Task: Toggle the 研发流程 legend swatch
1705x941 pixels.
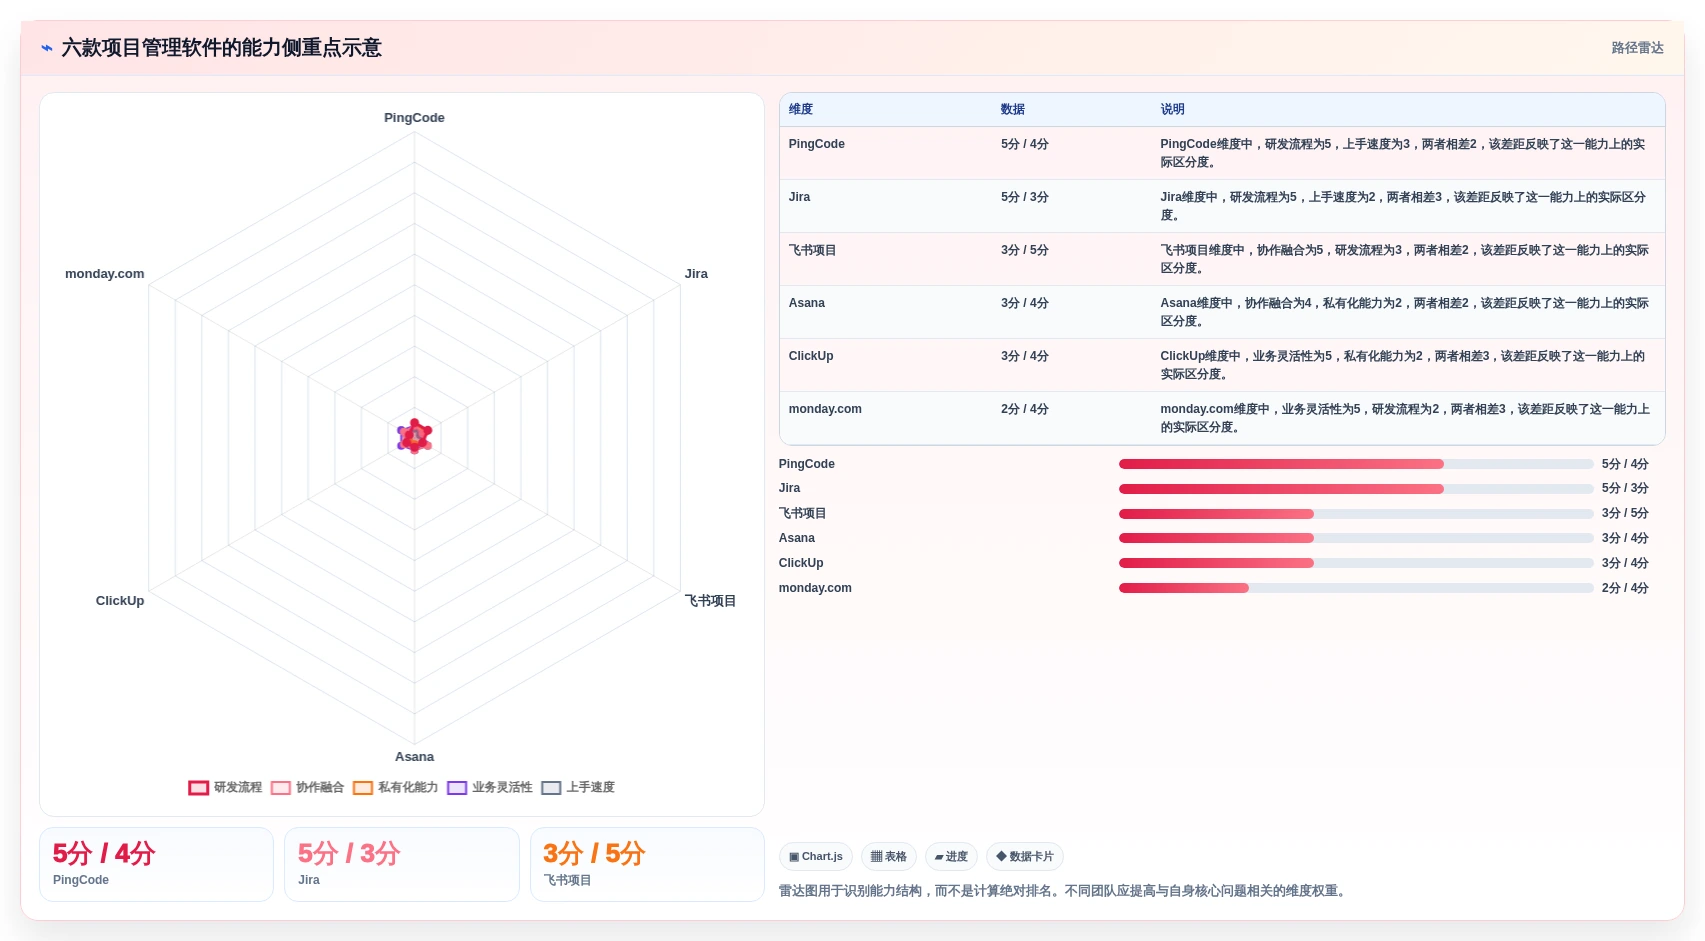Action: point(199,788)
